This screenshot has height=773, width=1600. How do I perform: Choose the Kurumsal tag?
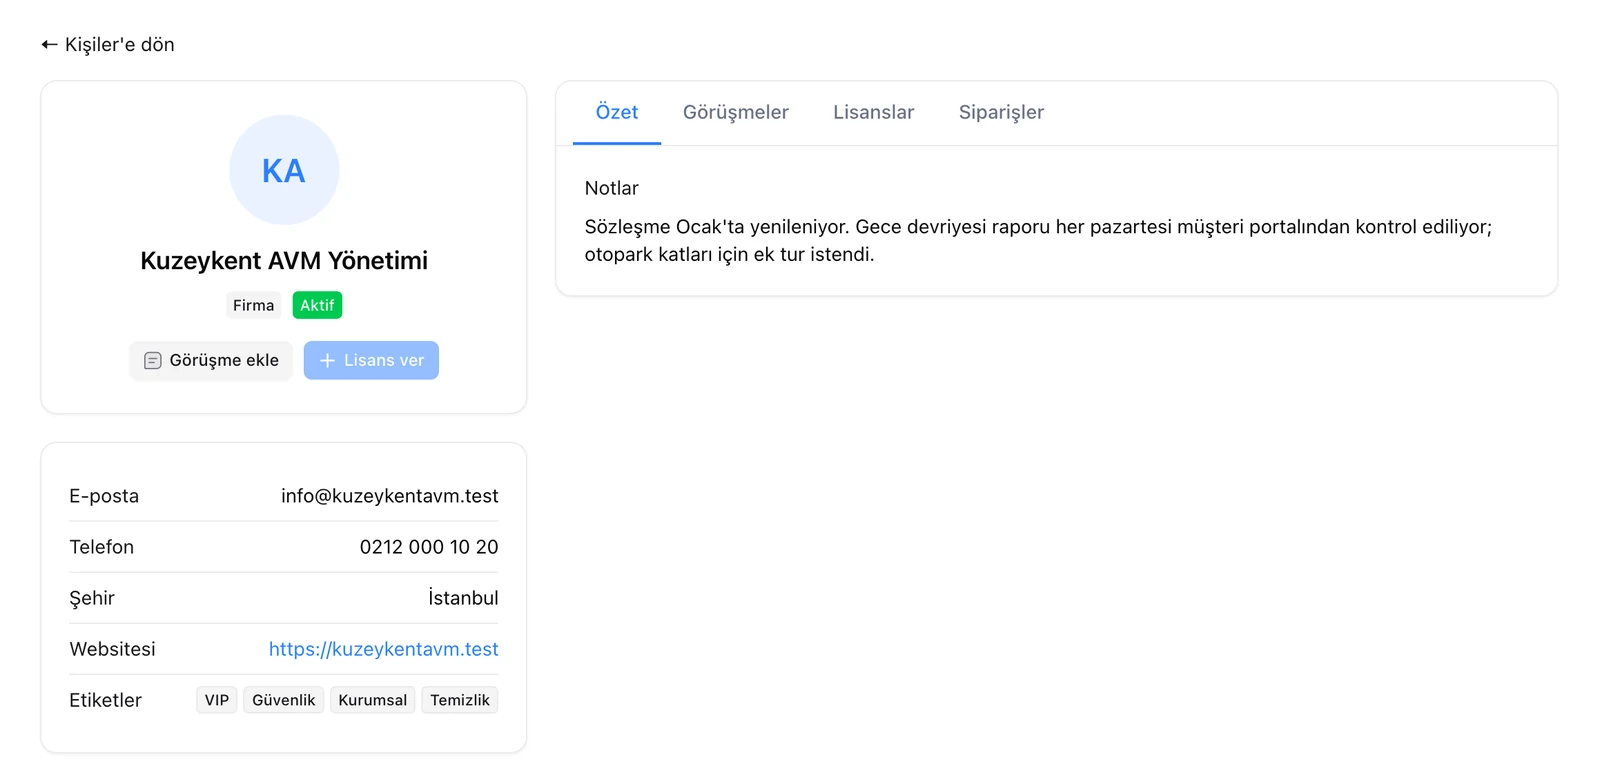(x=373, y=700)
